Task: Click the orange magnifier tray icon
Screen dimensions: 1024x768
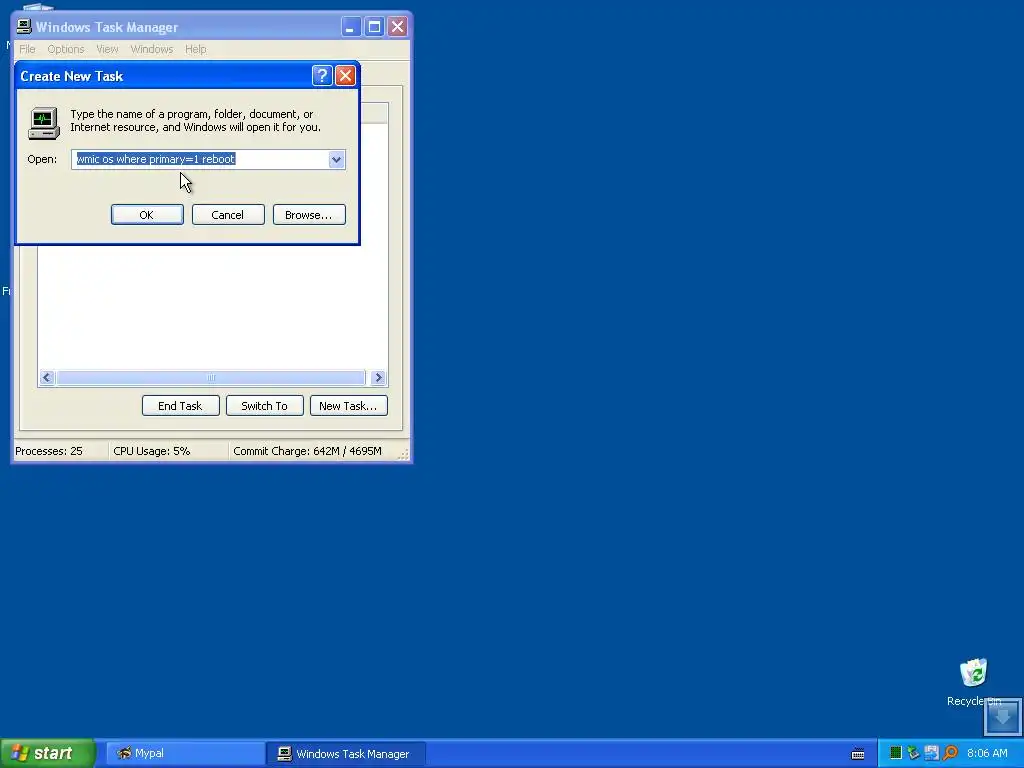Action: [950, 753]
